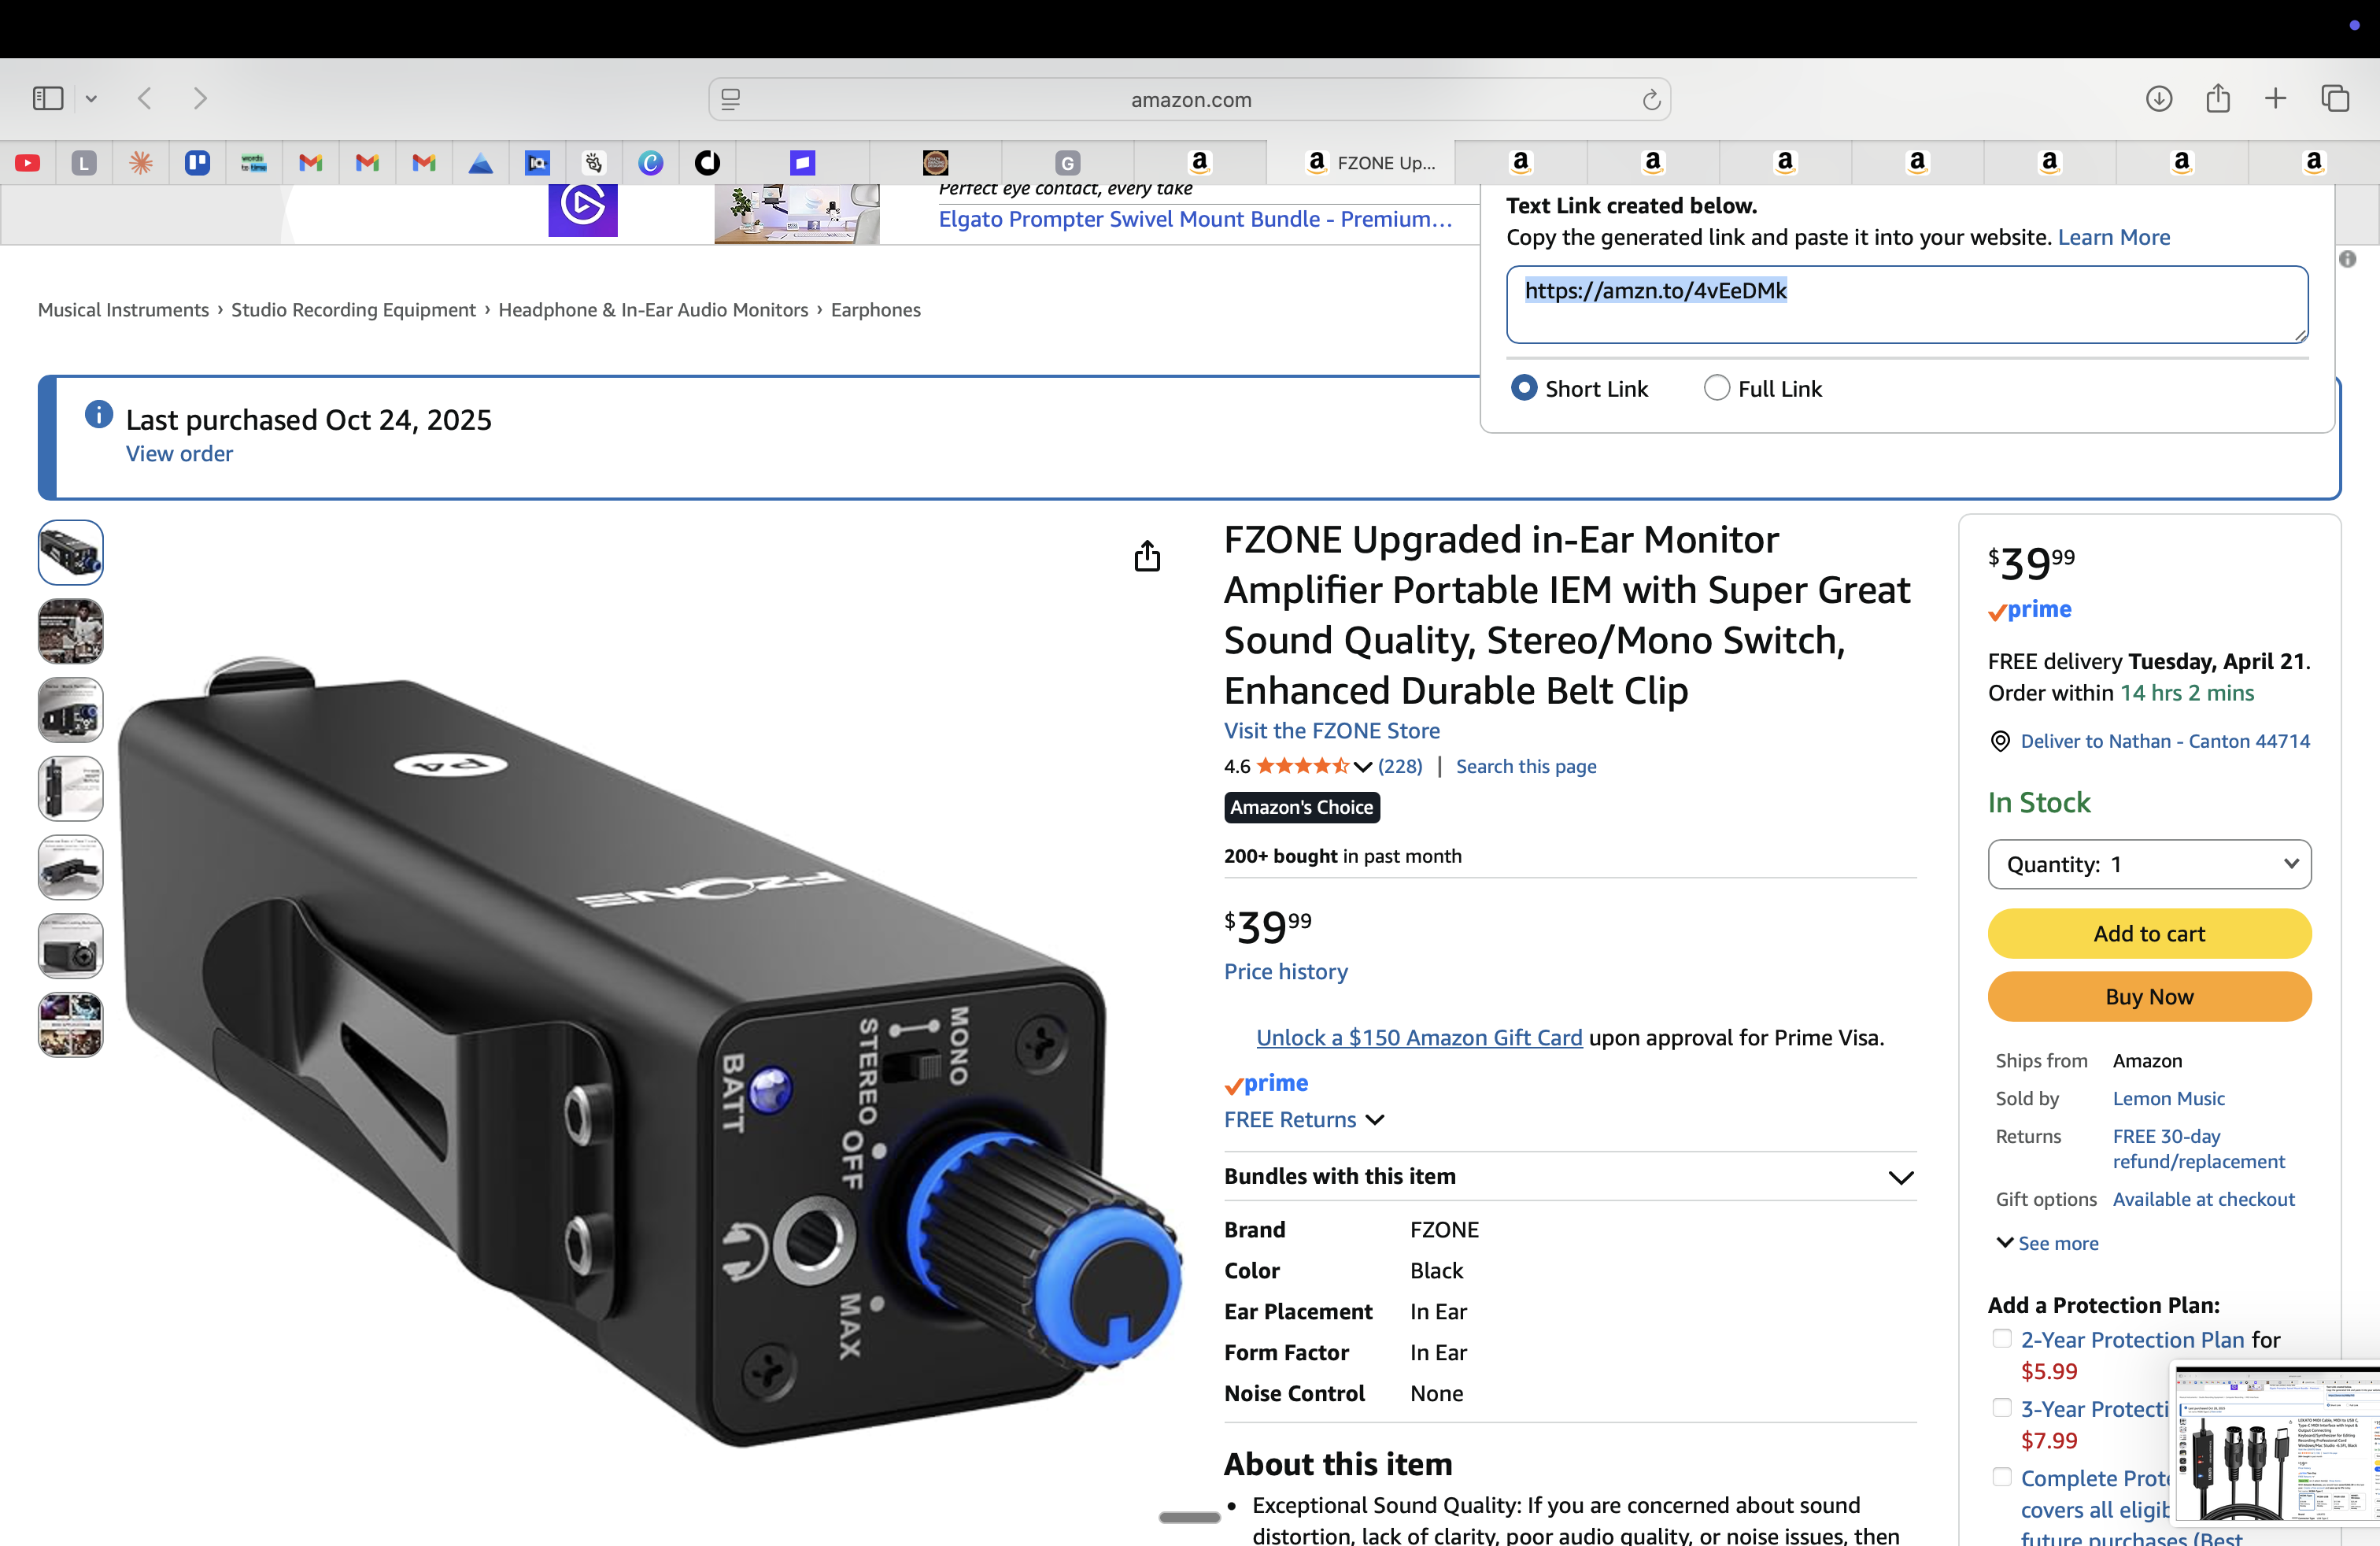This screenshot has width=2380, height=1546.
Task: Click the amazon.com address bar
Action: tap(1190, 99)
